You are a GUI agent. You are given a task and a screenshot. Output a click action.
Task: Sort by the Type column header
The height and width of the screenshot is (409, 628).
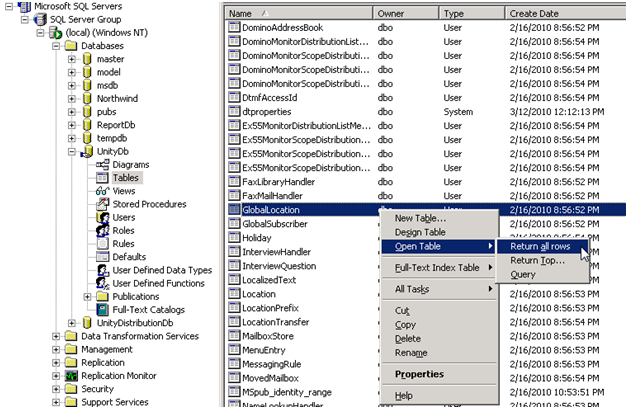(472, 13)
